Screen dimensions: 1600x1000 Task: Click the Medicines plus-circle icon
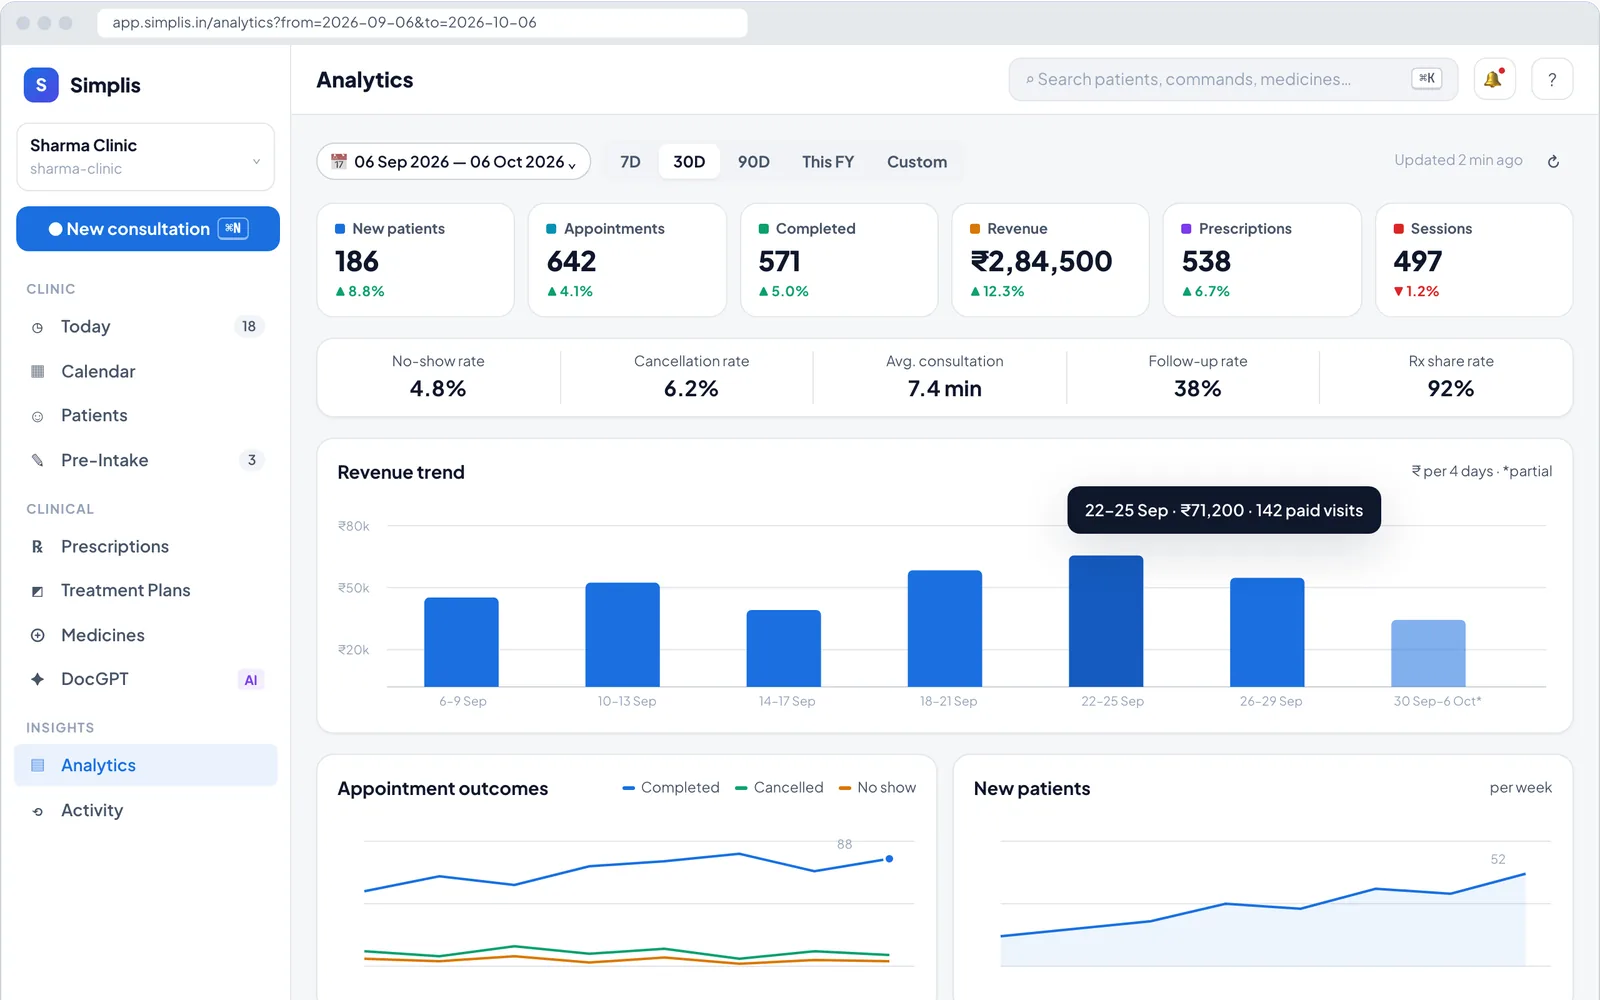click(38, 635)
